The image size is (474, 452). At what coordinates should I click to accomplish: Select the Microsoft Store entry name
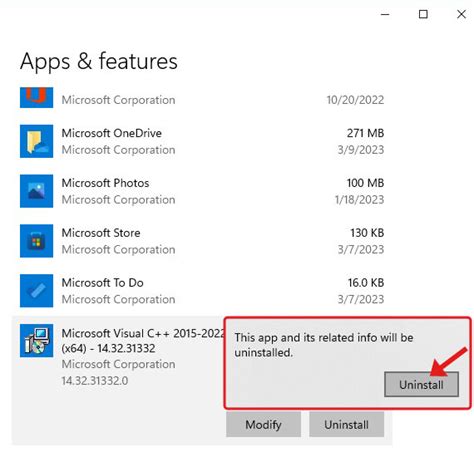(x=101, y=233)
